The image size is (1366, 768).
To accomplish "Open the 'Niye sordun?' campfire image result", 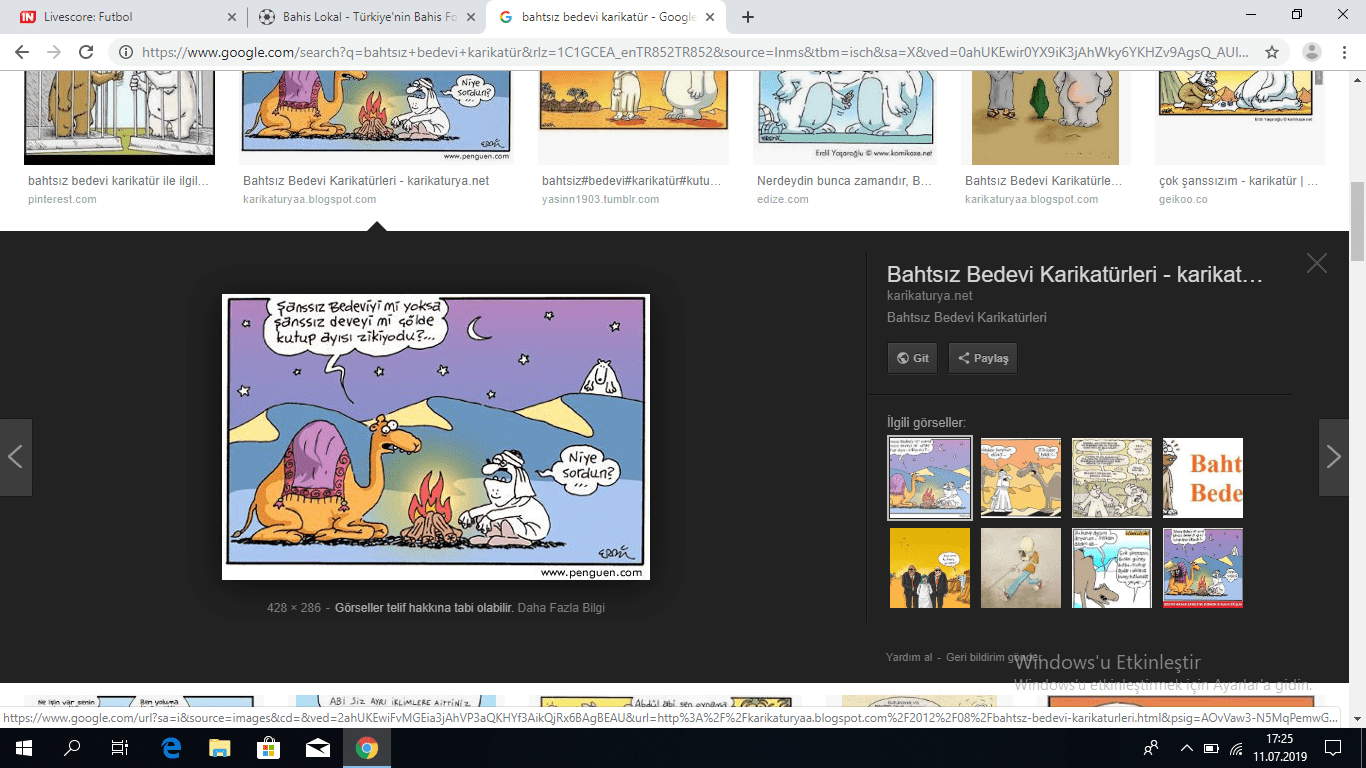I will (377, 118).
